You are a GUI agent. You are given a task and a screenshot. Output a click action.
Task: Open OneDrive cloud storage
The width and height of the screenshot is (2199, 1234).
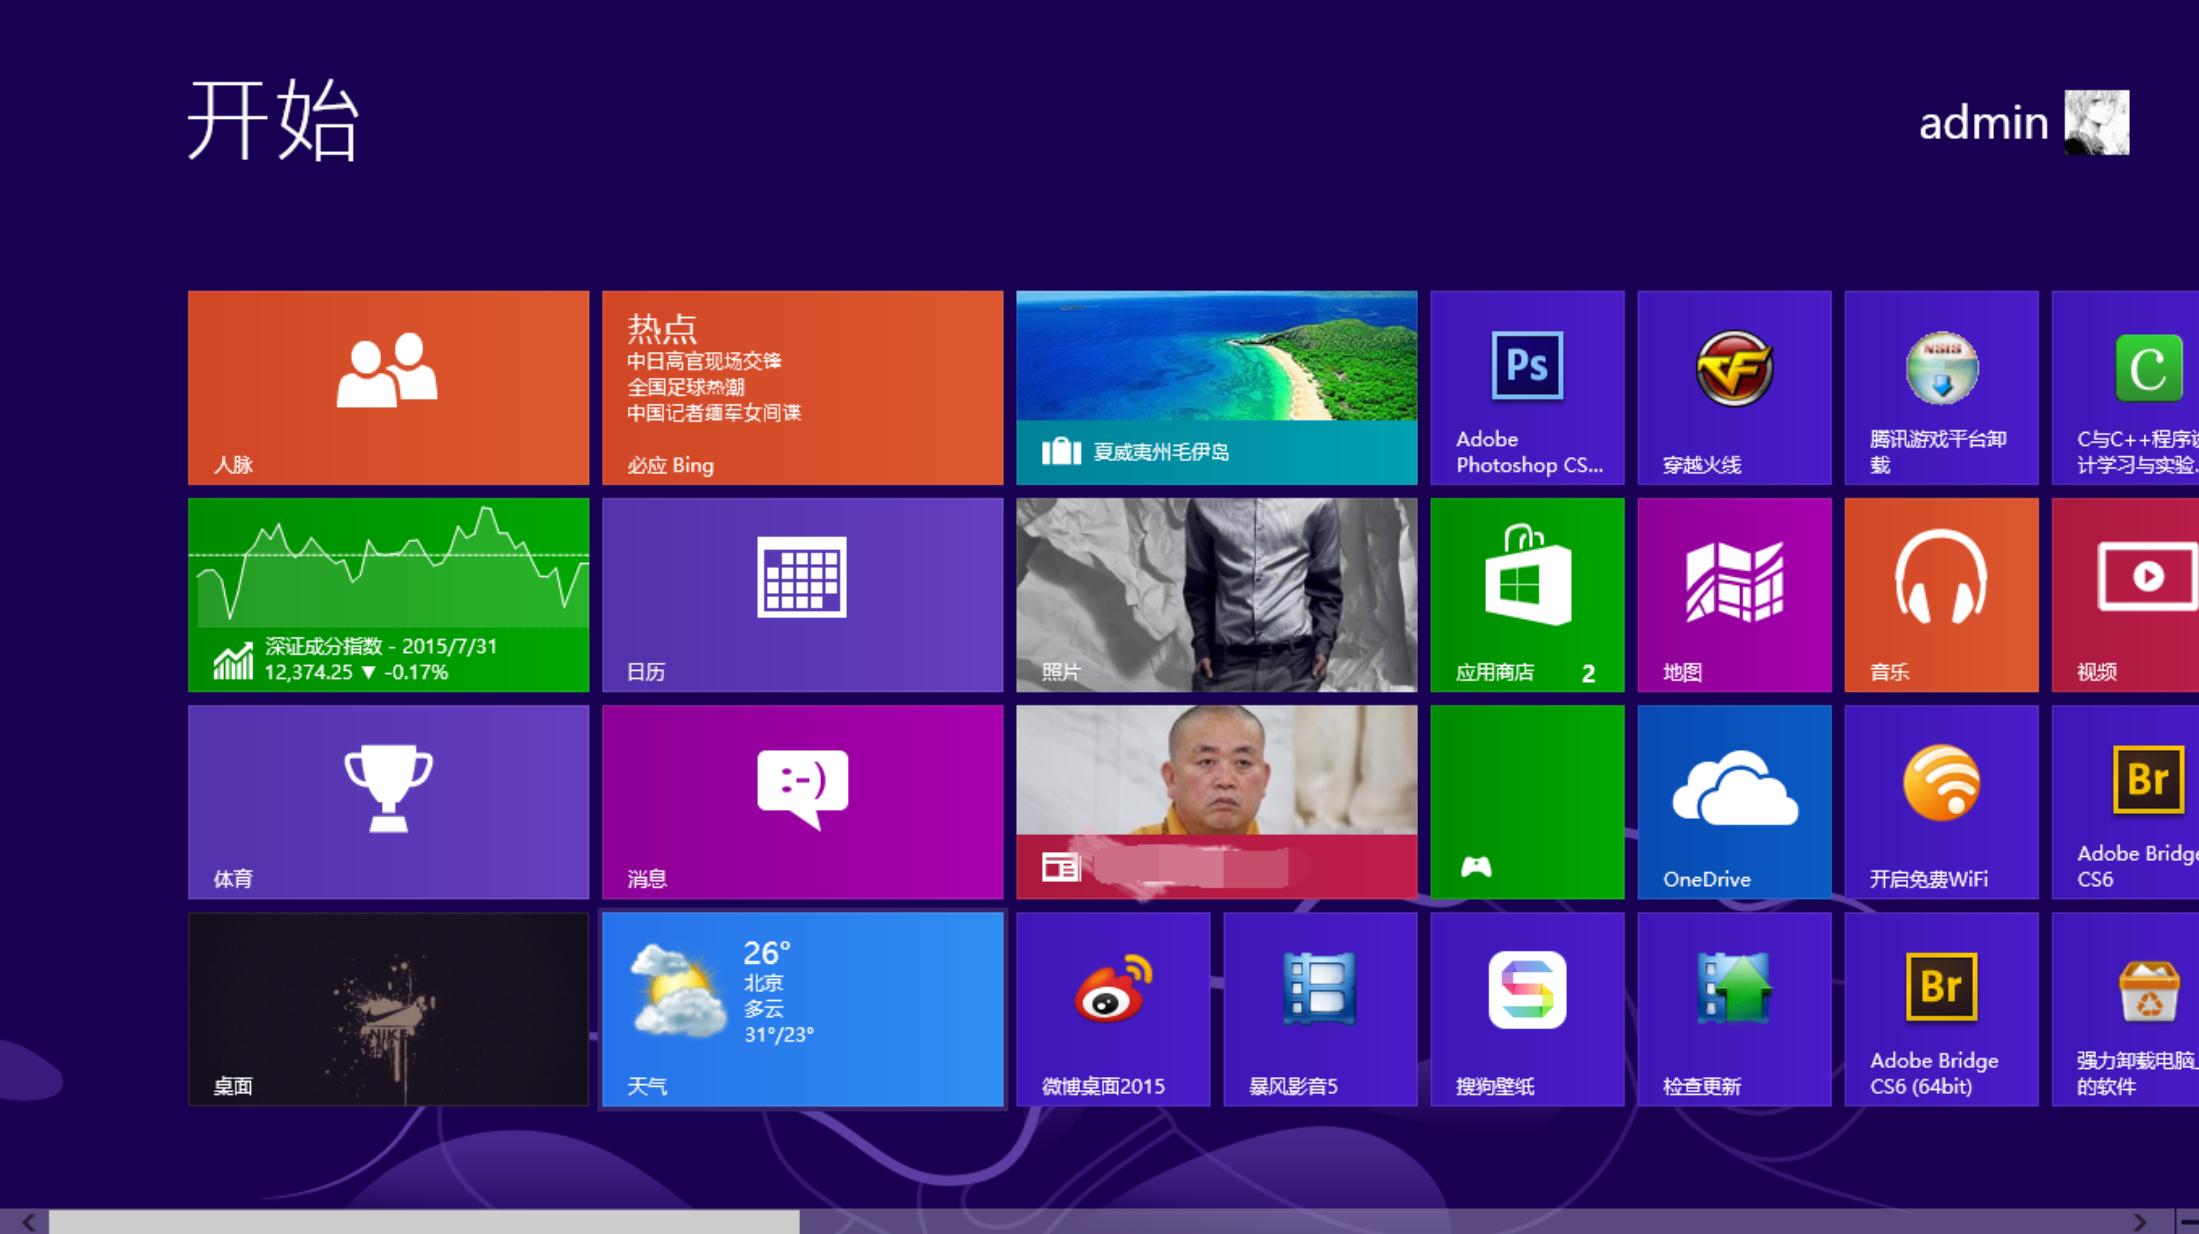pos(1735,800)
